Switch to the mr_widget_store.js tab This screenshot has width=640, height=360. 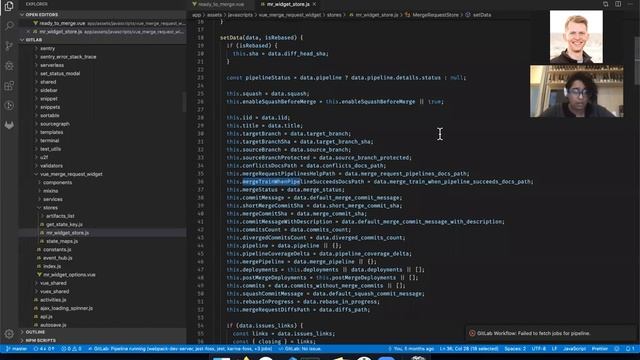(x=288, y=4)
